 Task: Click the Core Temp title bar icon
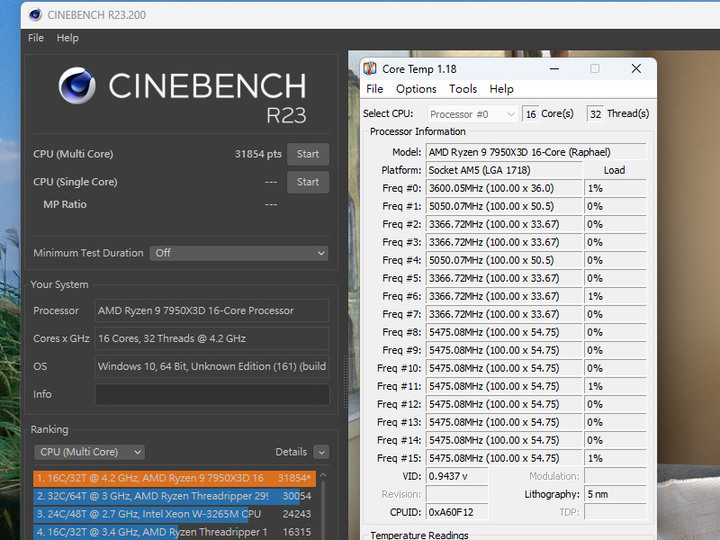click(370, 69)
